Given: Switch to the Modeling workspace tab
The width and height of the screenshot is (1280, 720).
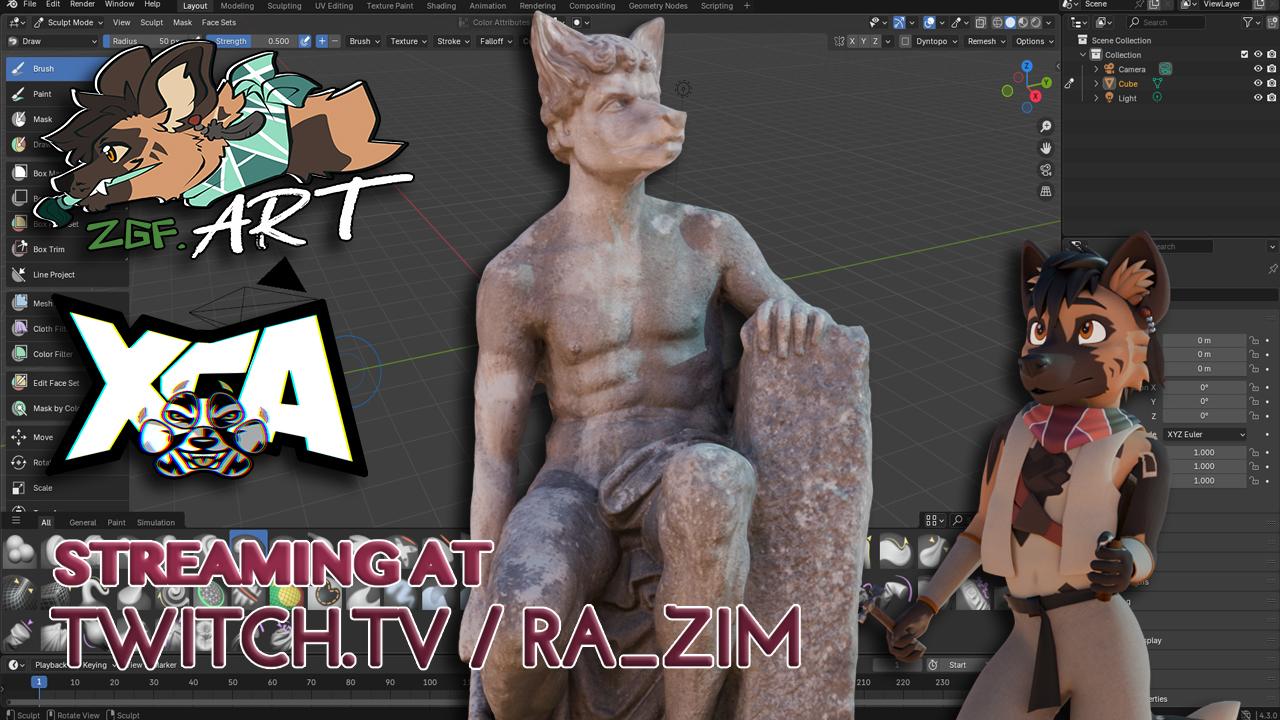Looking at the screenshot, I should tap(237, 5).
